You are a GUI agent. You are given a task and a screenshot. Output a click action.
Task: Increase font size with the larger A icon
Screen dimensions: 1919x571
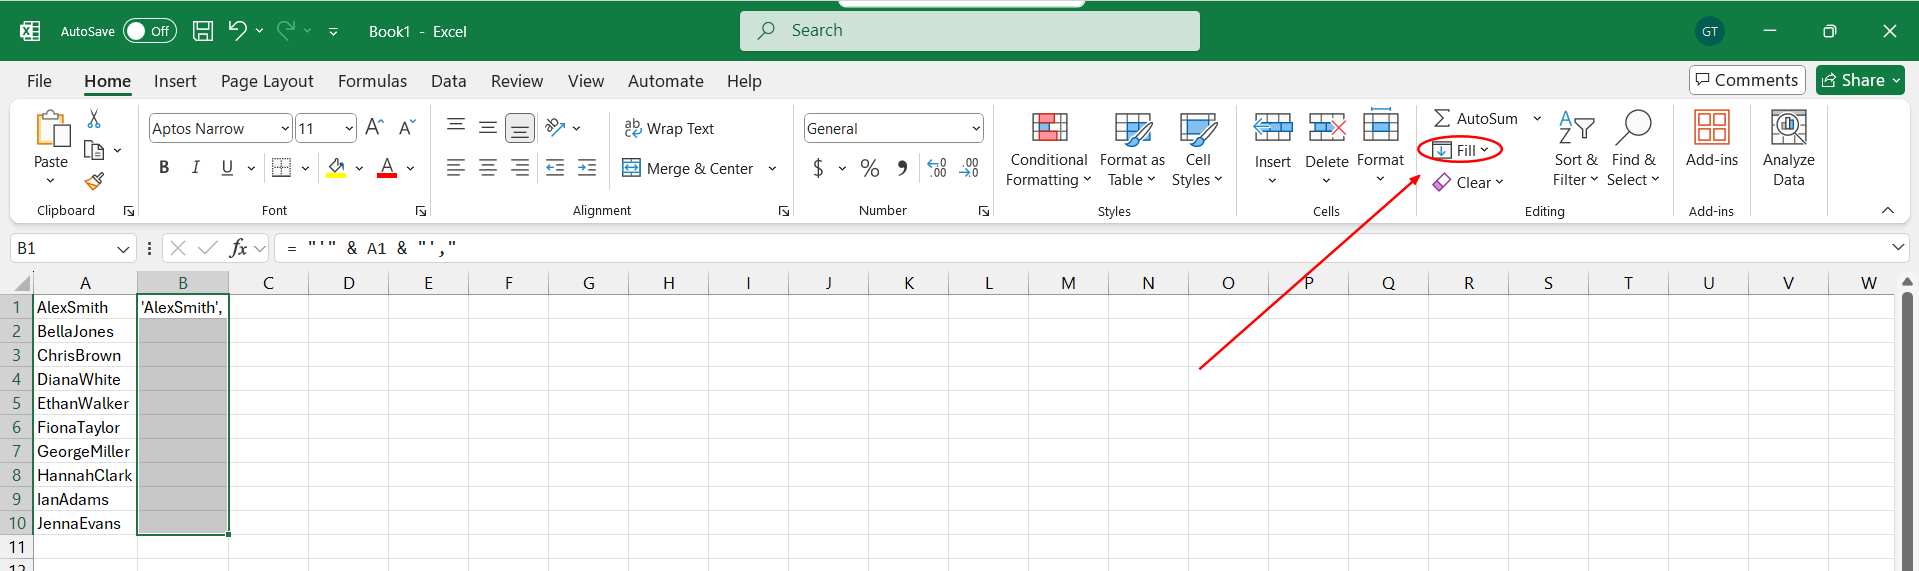[x=375, y=127]
